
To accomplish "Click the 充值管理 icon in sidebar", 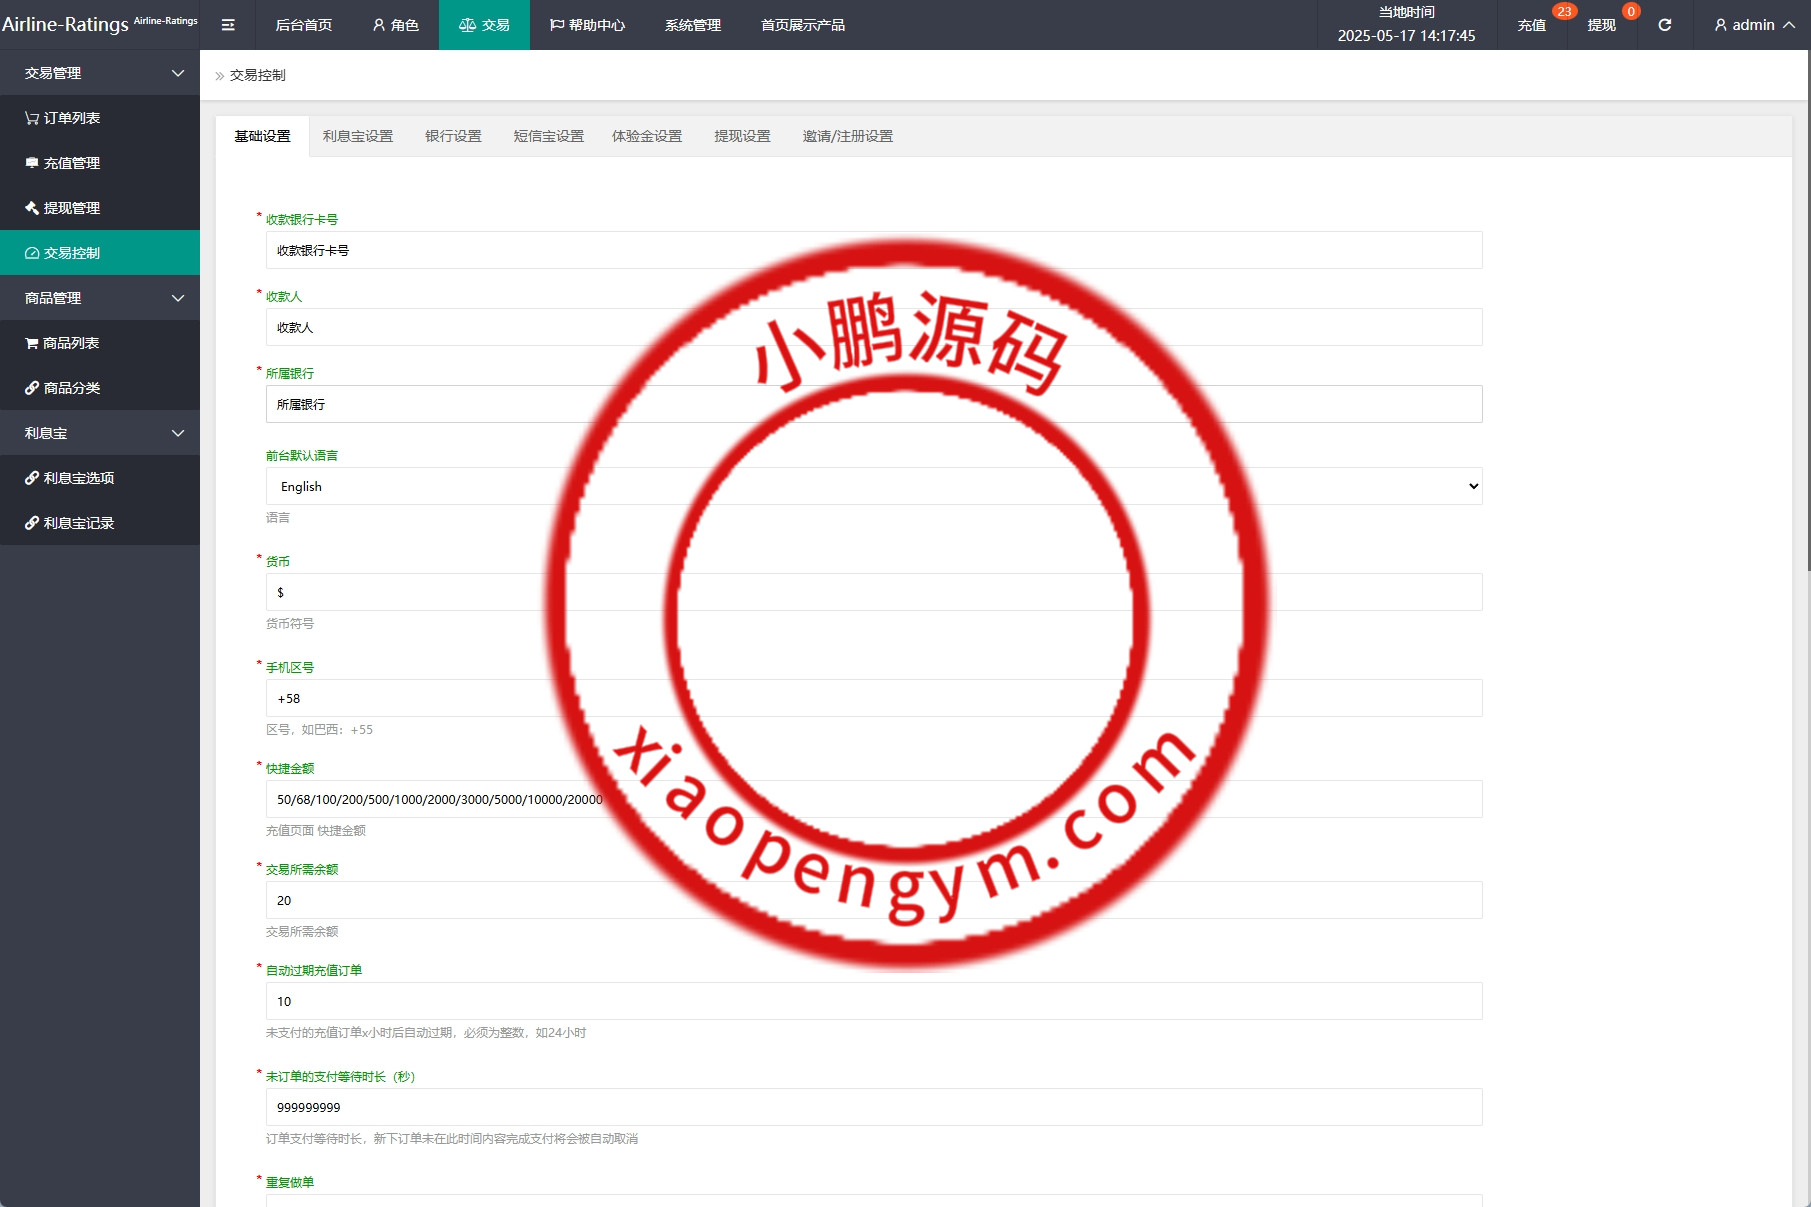I will click(30, 162).
